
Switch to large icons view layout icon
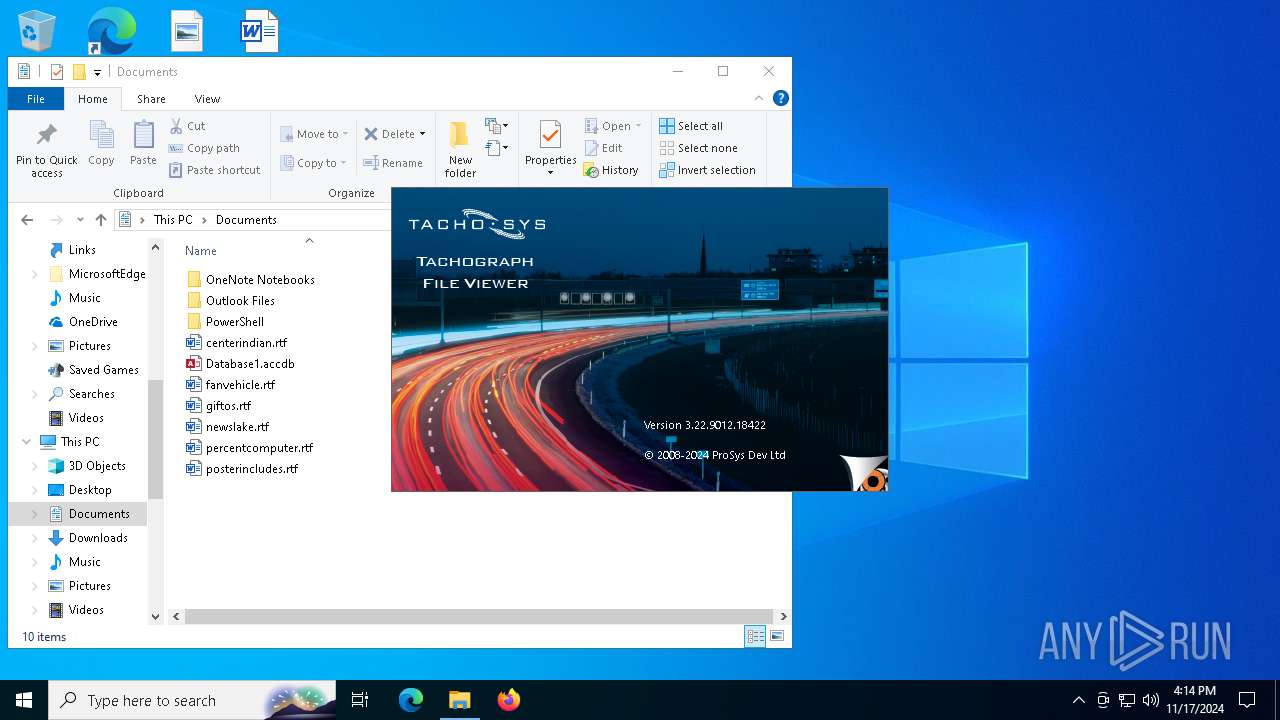coord(776,636)
